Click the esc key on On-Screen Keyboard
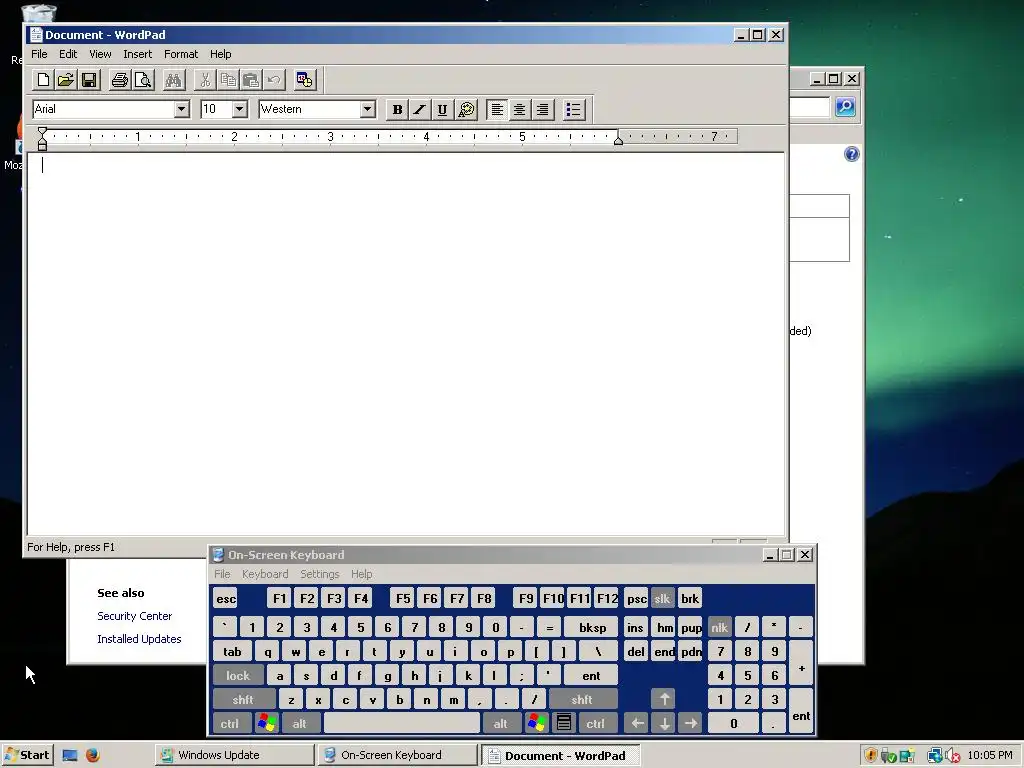Screen dimensions: 1024x768 [226, 598]
